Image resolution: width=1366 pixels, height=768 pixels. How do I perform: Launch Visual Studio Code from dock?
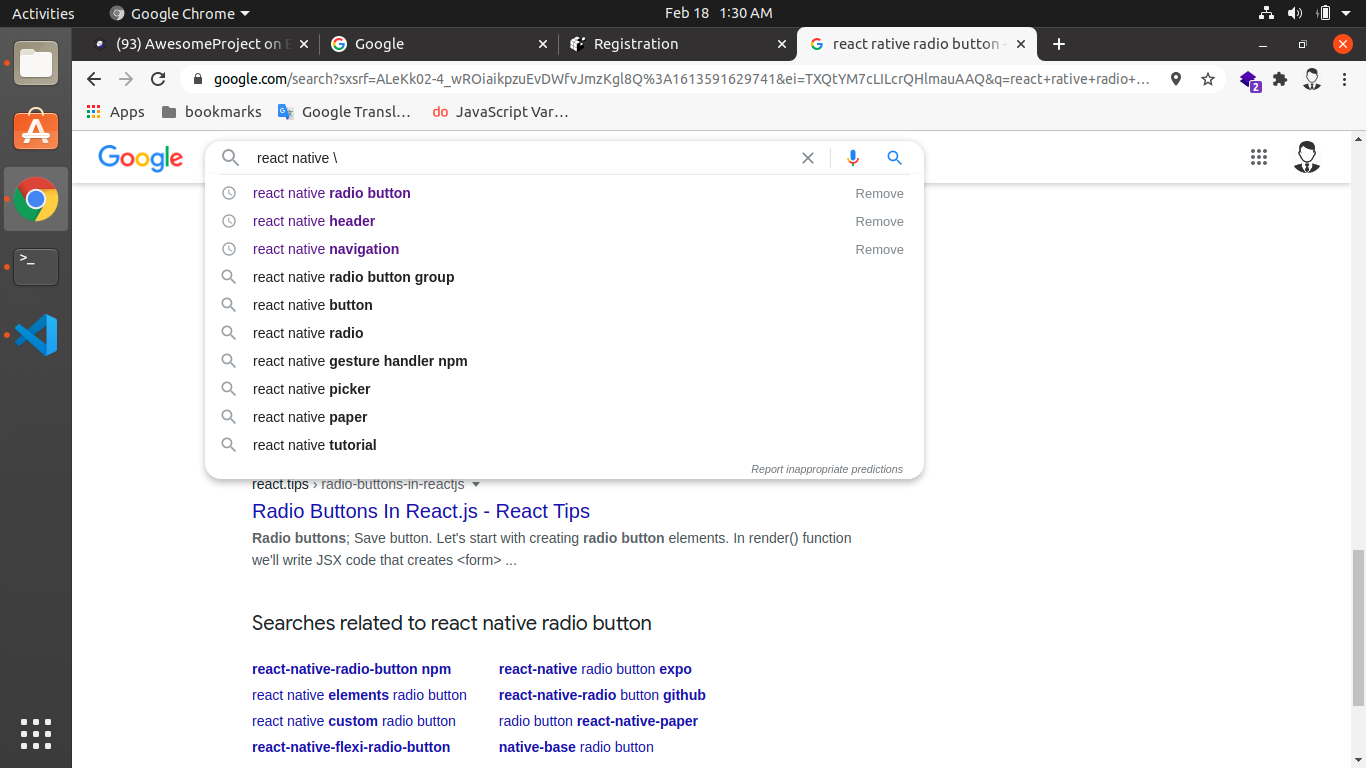[36, 335]
